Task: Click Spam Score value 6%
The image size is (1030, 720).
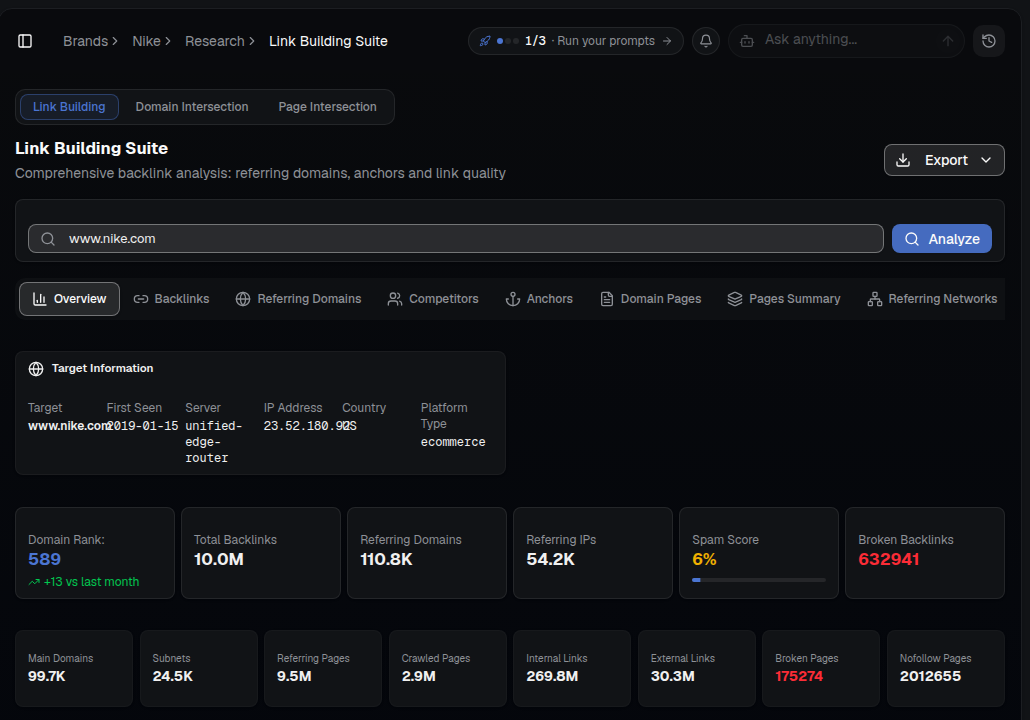Action: 704,560
